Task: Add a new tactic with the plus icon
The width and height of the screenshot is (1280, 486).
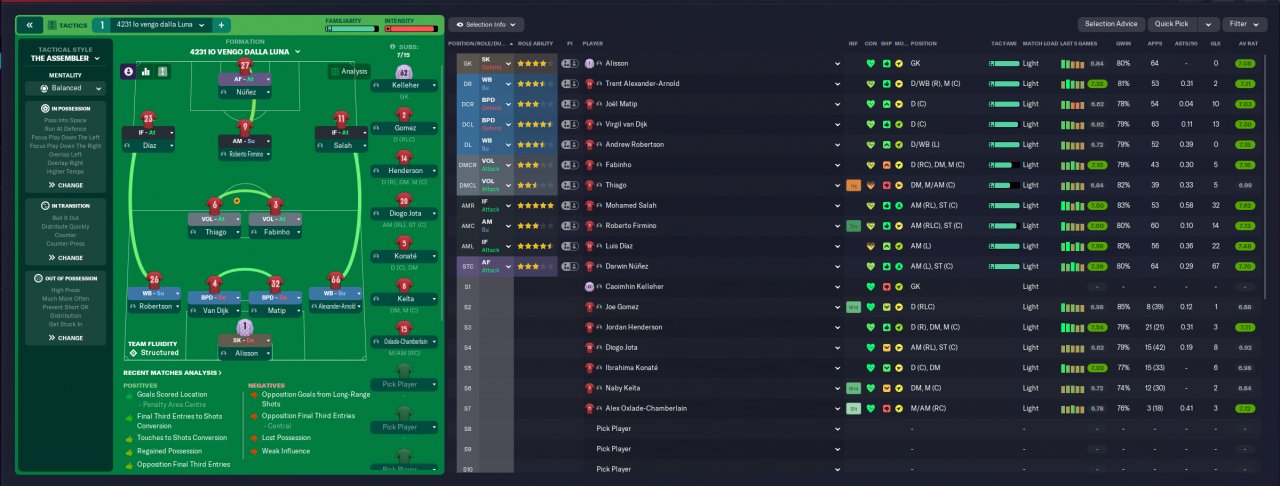Action: tap(222, 24)
